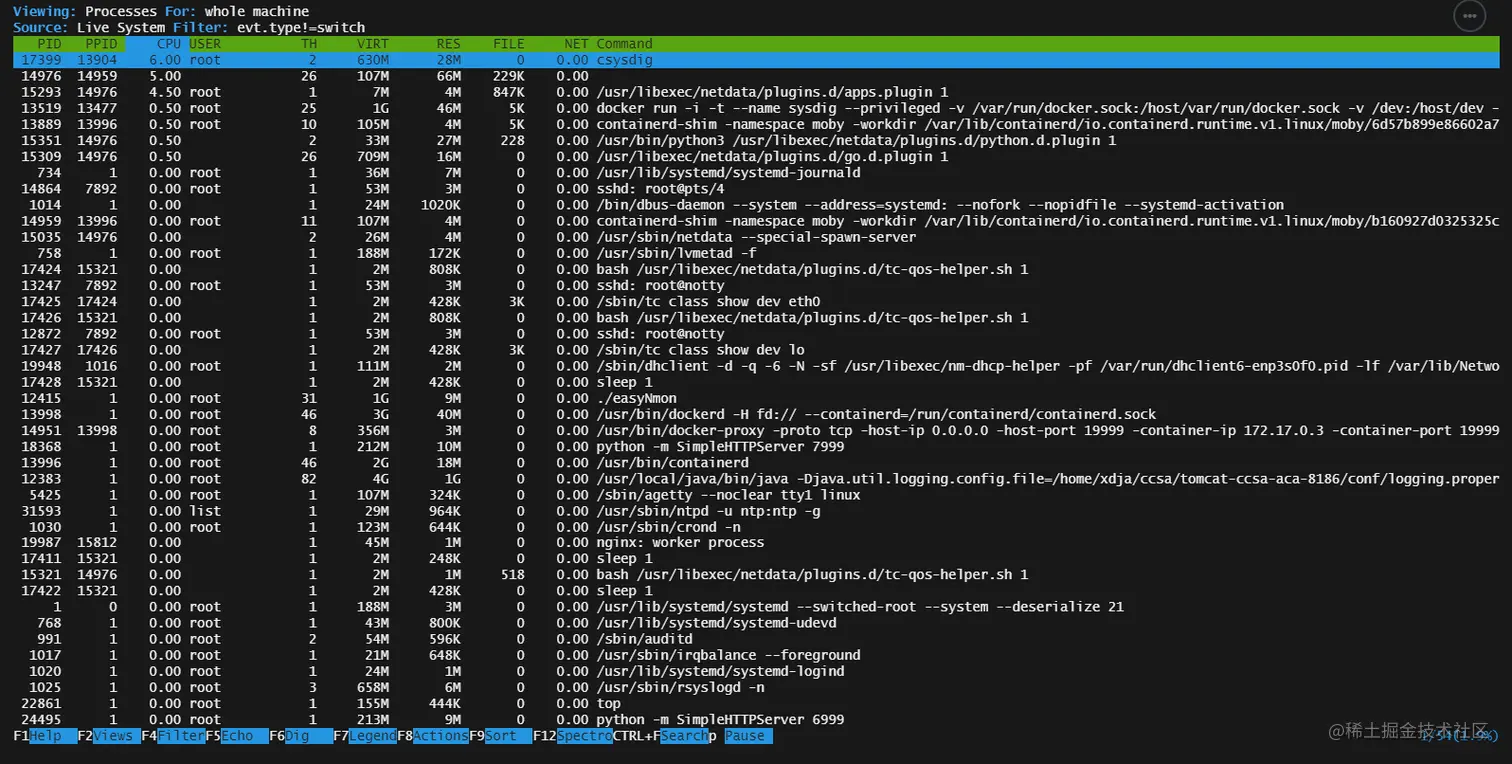Screen dimensions: 1512x764
Task: Select the lvmetad -f process row
Action: pyautogui.click(x=756, y=253)
